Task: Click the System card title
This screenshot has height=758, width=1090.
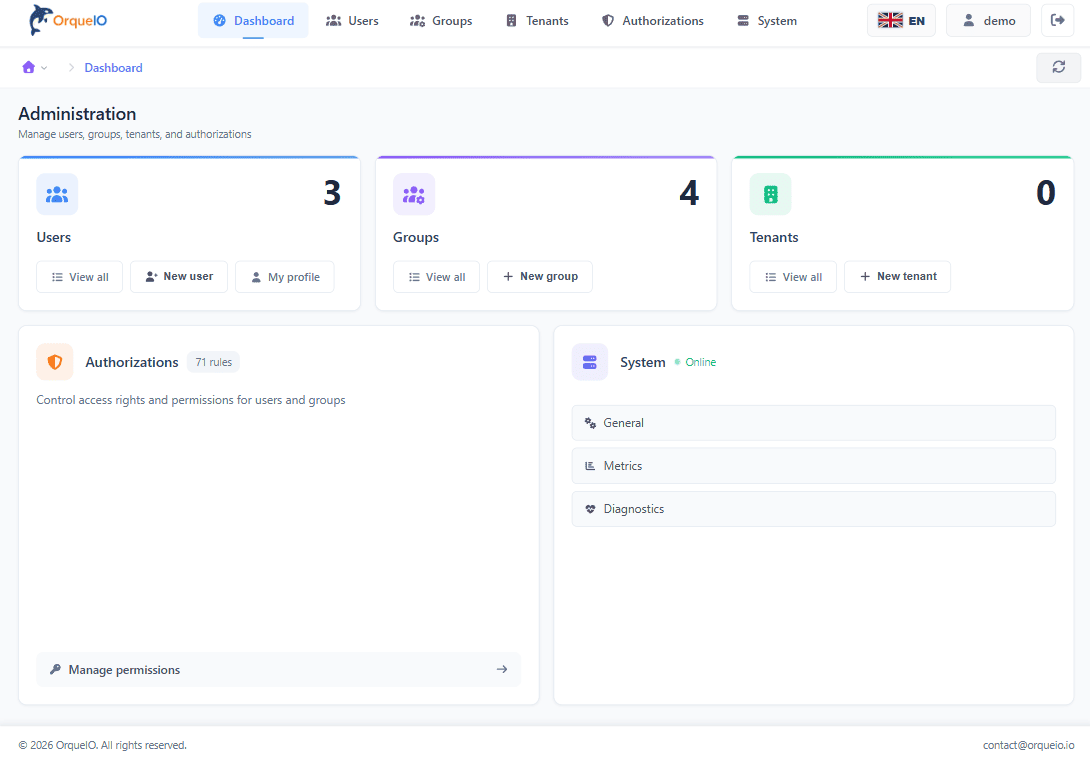Action: pos(643,362)
